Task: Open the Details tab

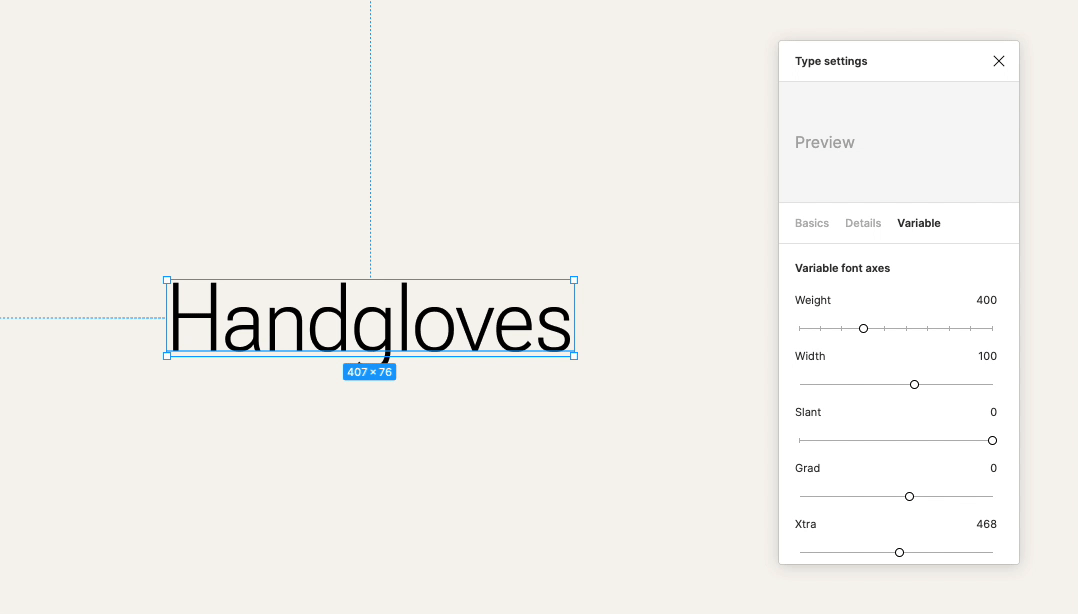Action: 863,223
